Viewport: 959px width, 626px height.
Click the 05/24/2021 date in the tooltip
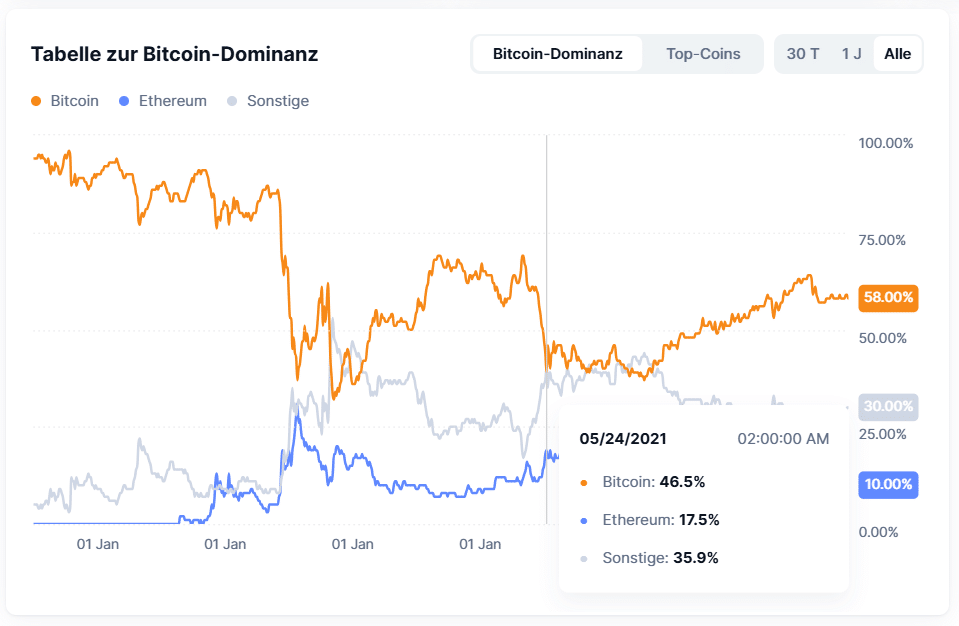(x=623, y=439)
